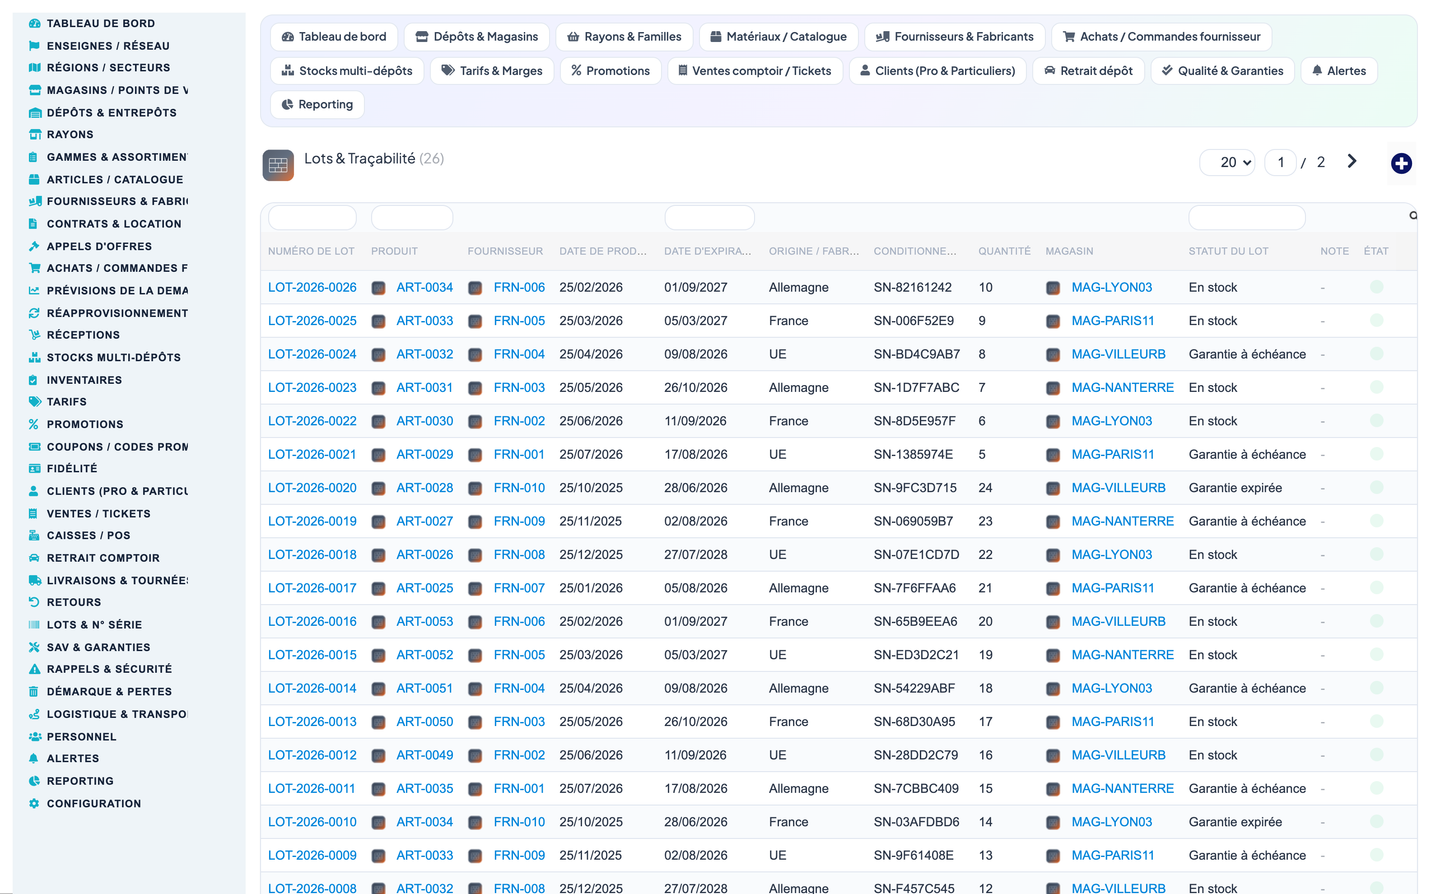1445x894 pixels.
Task: Switch to the Tarifs & Marges tab
Action: [492, 71]
